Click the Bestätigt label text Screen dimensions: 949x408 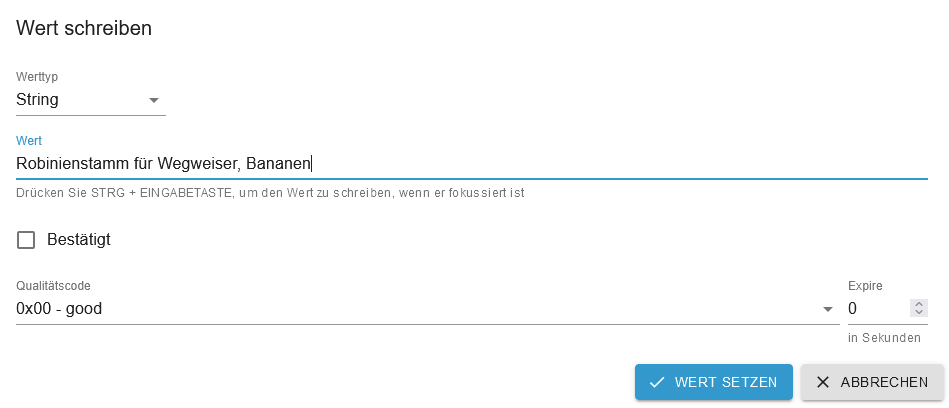[x=79, y=240]
